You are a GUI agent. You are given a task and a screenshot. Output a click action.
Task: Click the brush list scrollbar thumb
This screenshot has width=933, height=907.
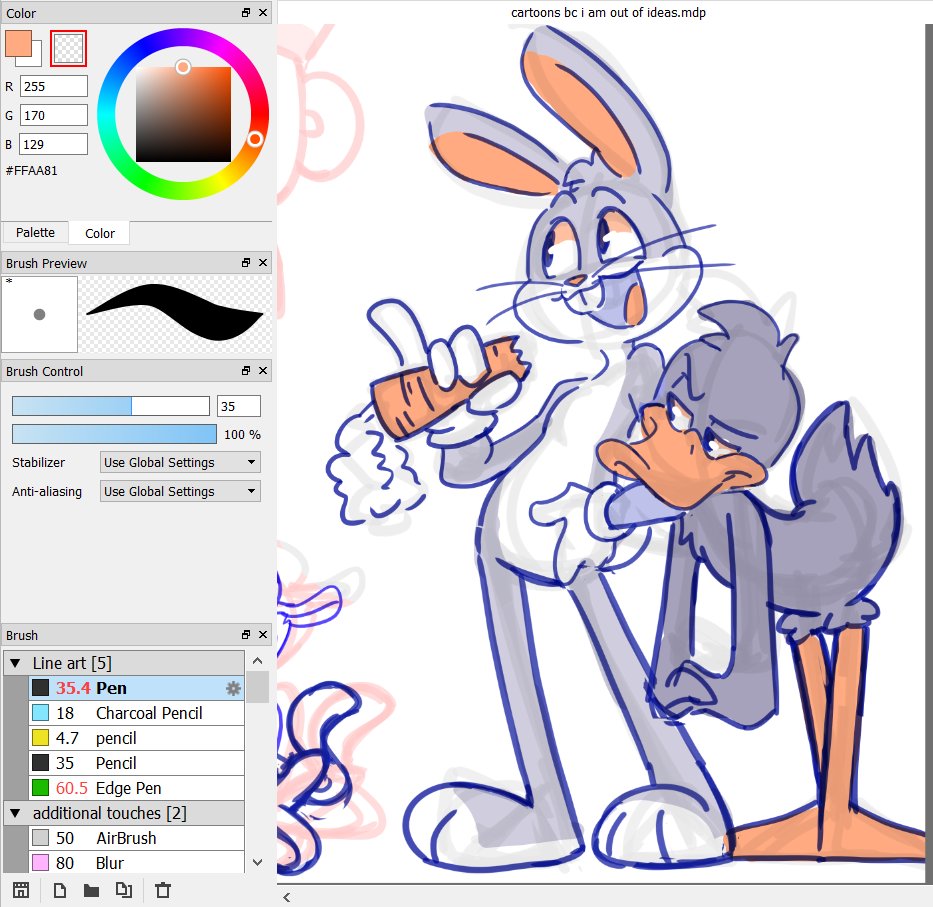coord(258,686)
